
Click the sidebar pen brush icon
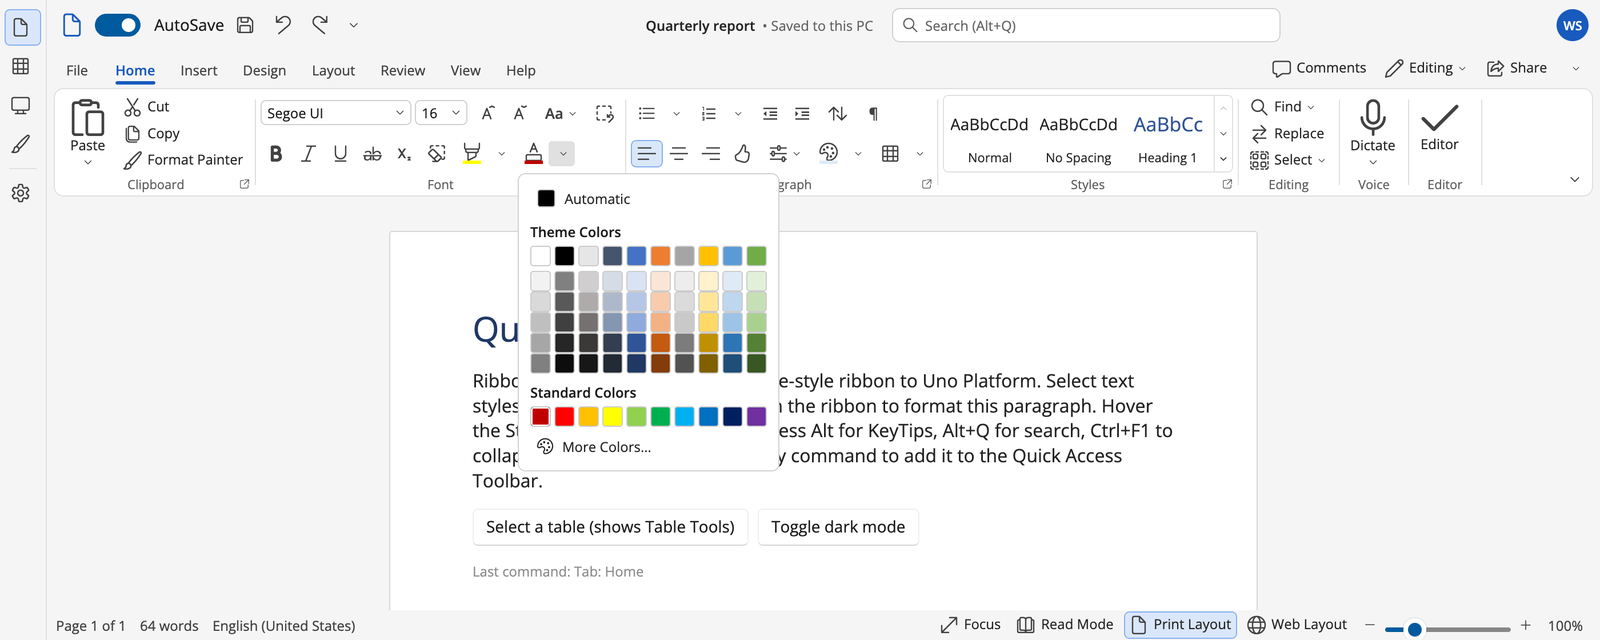20,144
